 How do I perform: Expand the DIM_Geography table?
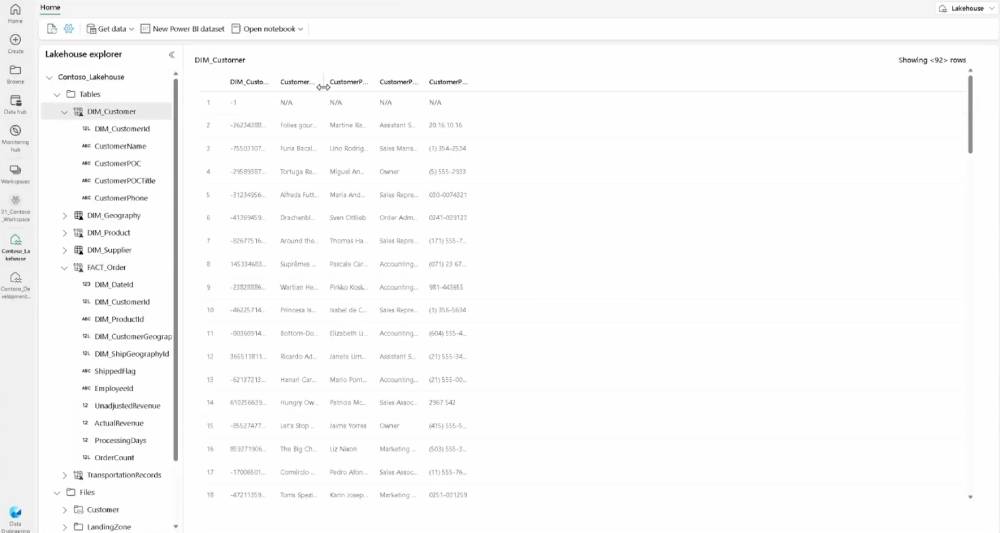click(64, 215)
